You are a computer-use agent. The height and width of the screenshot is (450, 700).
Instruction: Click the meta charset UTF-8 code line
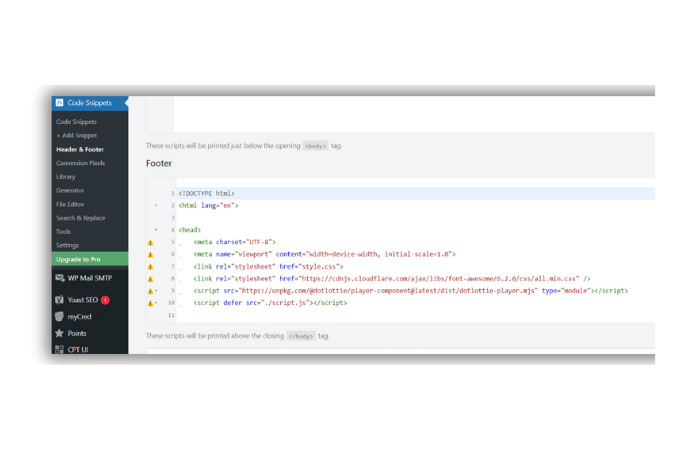[235, 242]
